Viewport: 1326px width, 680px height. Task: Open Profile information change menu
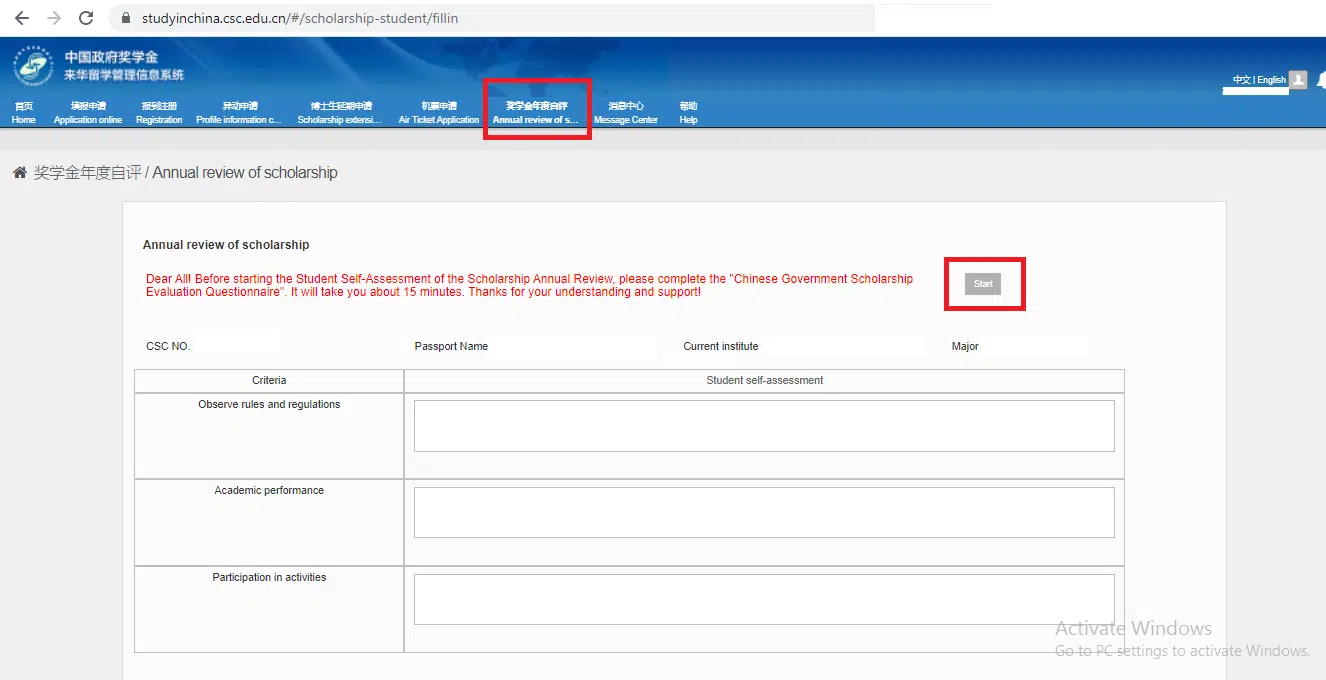[239, 113]
